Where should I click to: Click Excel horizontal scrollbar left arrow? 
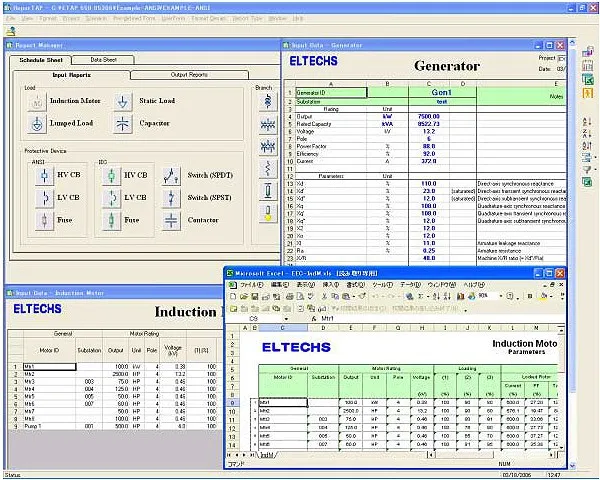431,455
